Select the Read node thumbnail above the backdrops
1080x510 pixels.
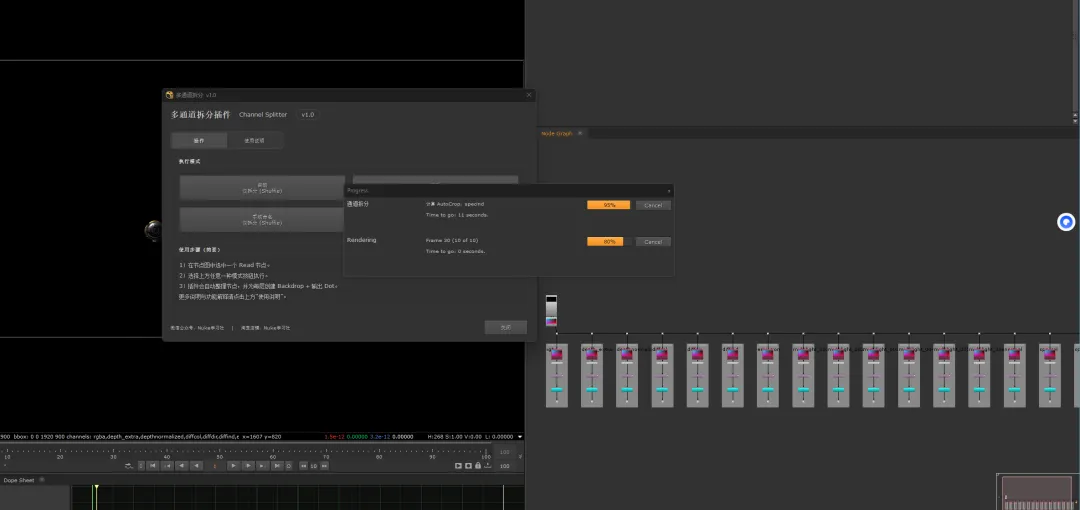tap(551, 311)
